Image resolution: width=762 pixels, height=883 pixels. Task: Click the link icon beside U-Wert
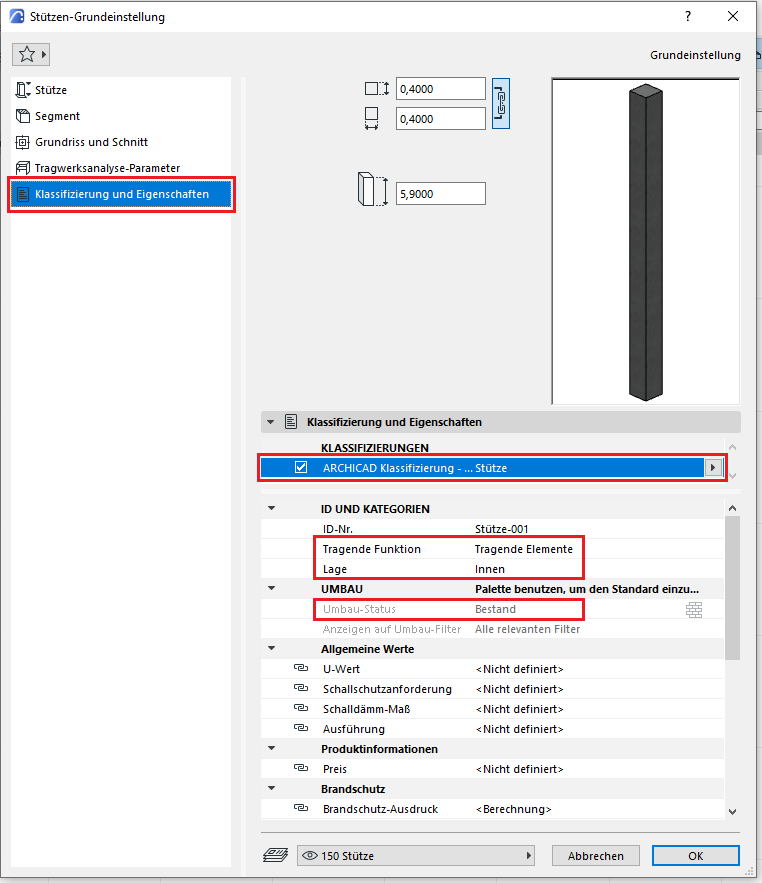click(299, 669)
